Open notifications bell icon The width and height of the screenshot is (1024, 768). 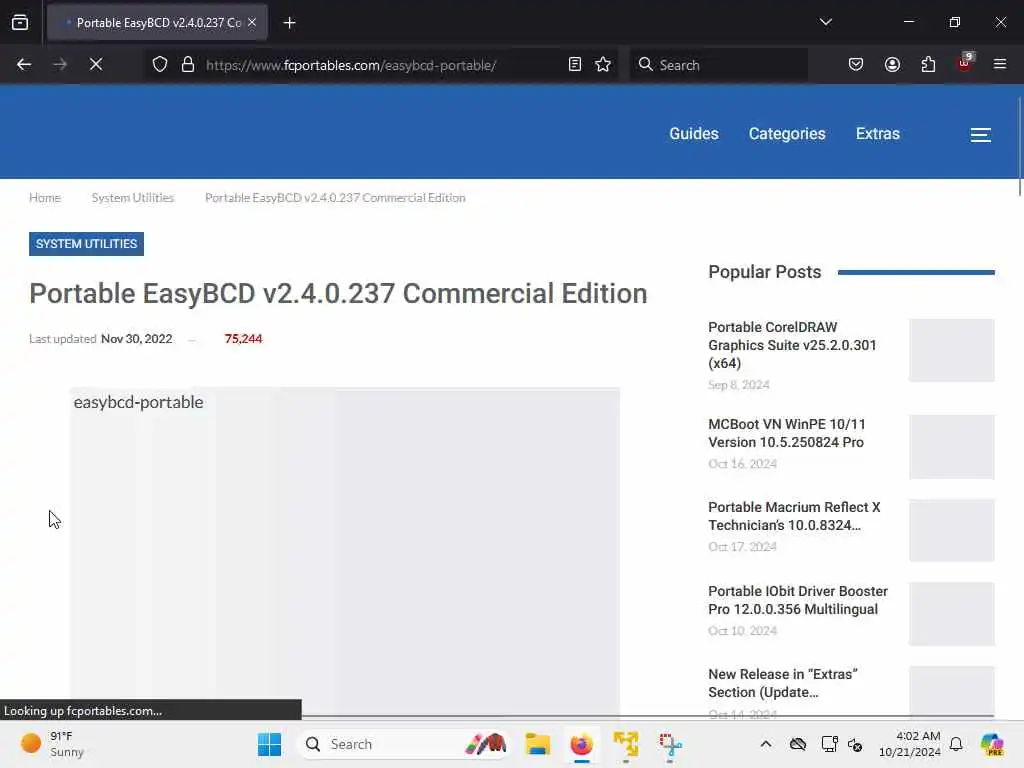(x=956, y=744)
